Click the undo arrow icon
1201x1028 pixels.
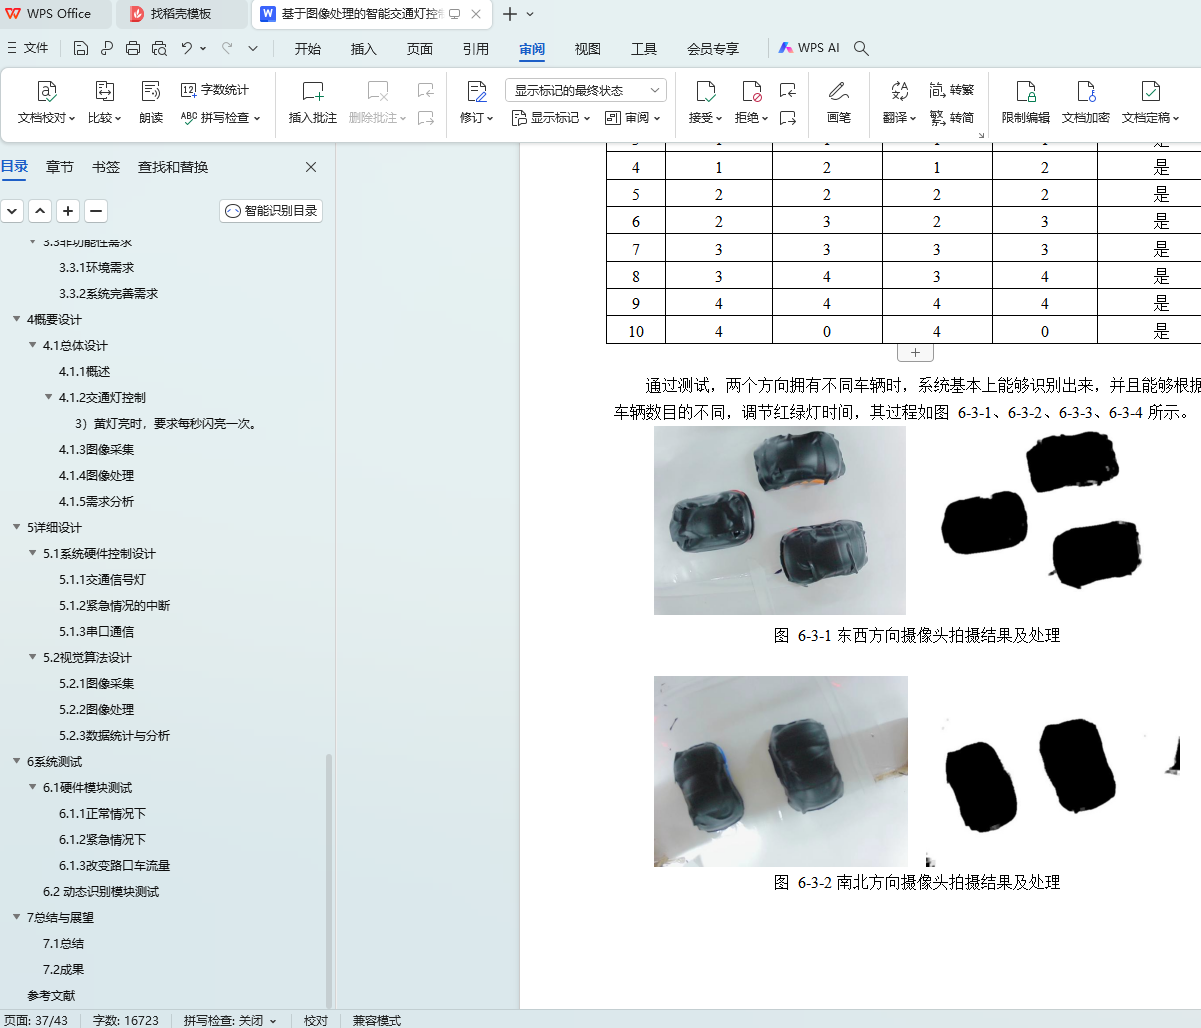pos(187,48)
